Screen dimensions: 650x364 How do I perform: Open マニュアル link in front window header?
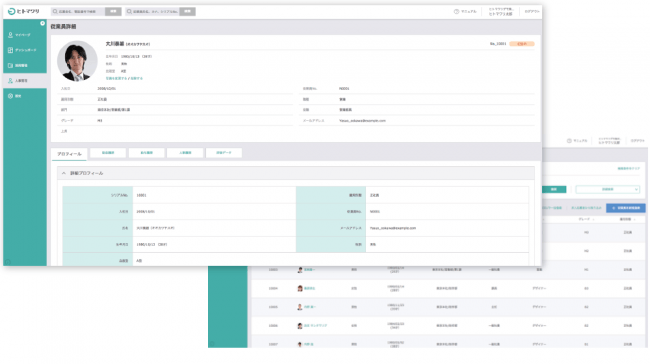(468, 12)
